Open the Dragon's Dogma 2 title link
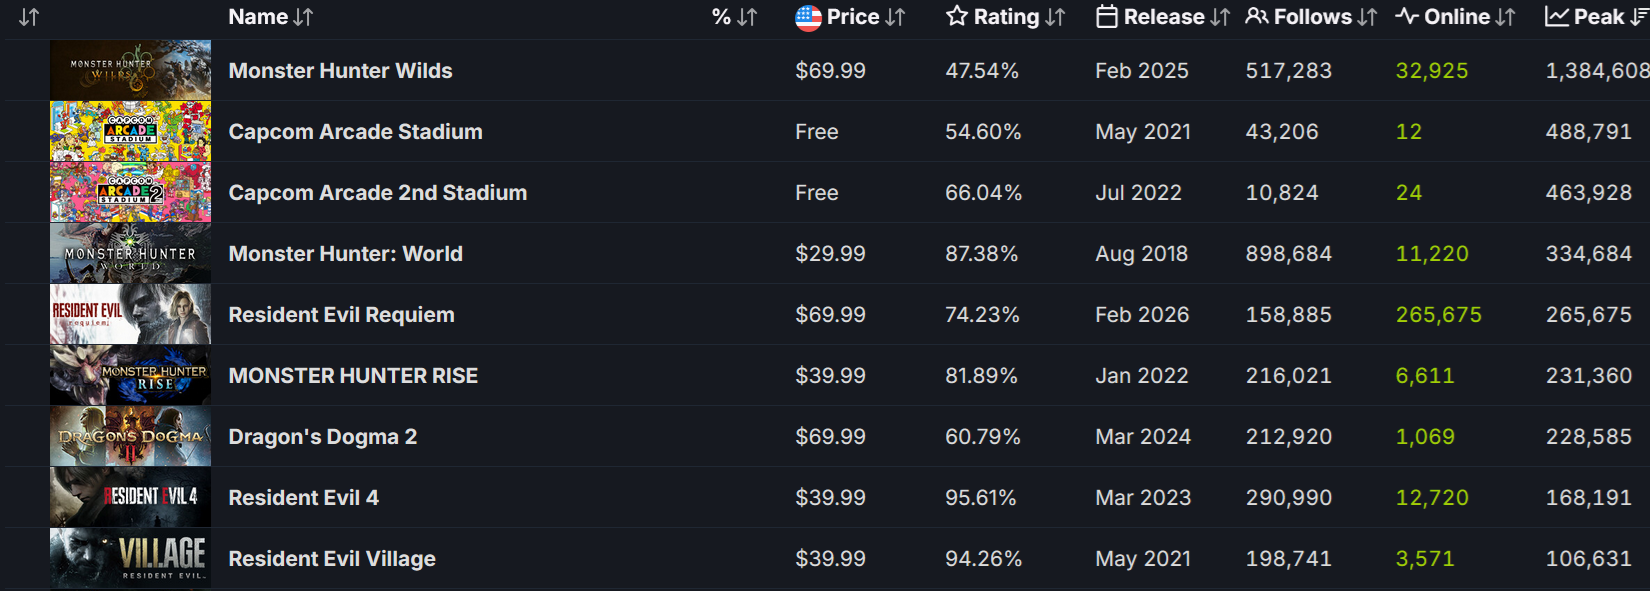Image resolution: width=1650 pixels, height=591 pixels. (x=322, y=437)
